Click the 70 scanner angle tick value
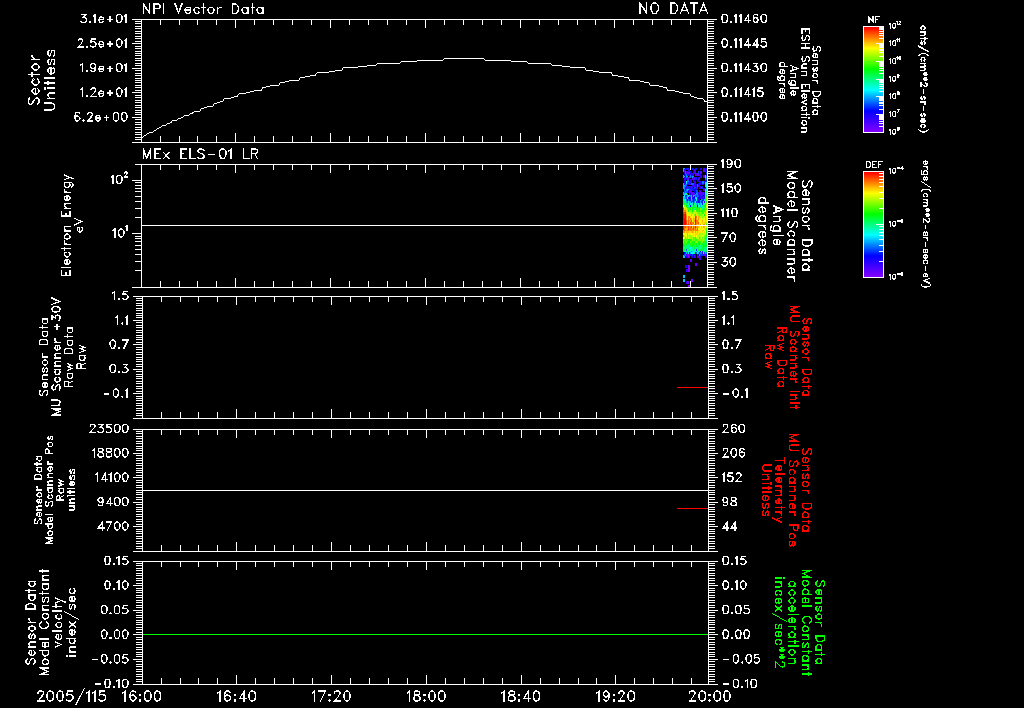The width and height of the screenshot is (1024, 708). 728,238
